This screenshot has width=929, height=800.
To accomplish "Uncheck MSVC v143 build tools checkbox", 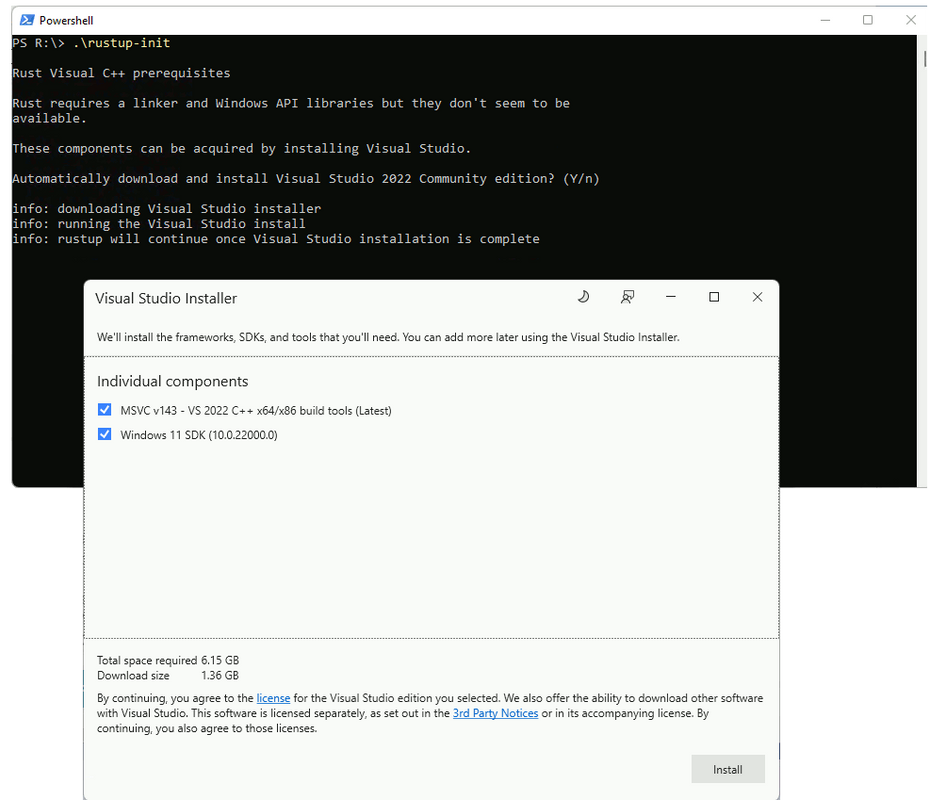I will (105, 409).
